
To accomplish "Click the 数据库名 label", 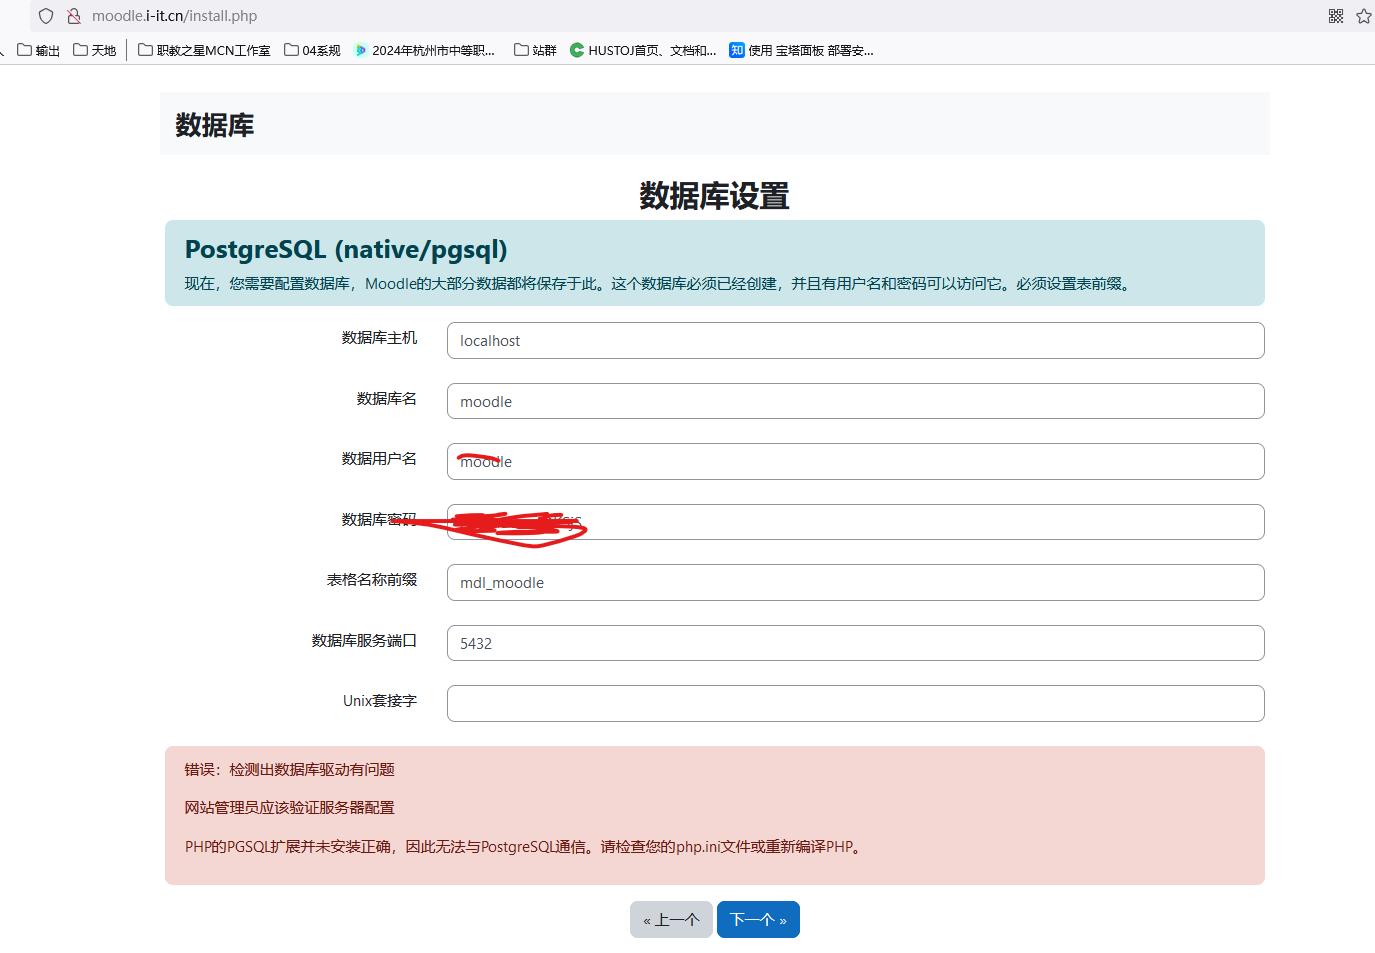I will [387, 398].
